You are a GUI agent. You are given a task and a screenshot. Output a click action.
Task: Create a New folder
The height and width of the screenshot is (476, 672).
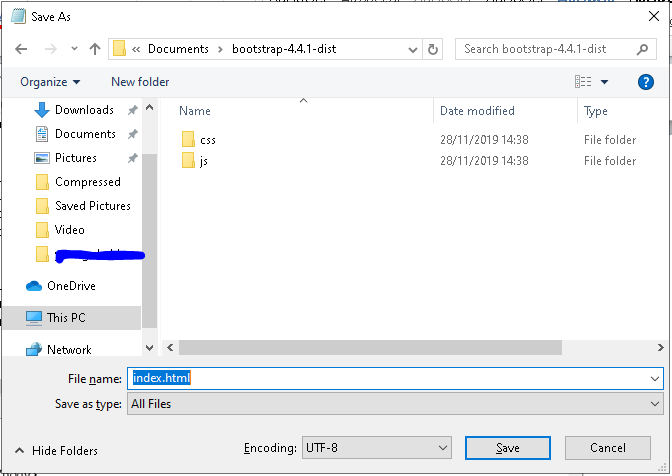tap(140, 82)
